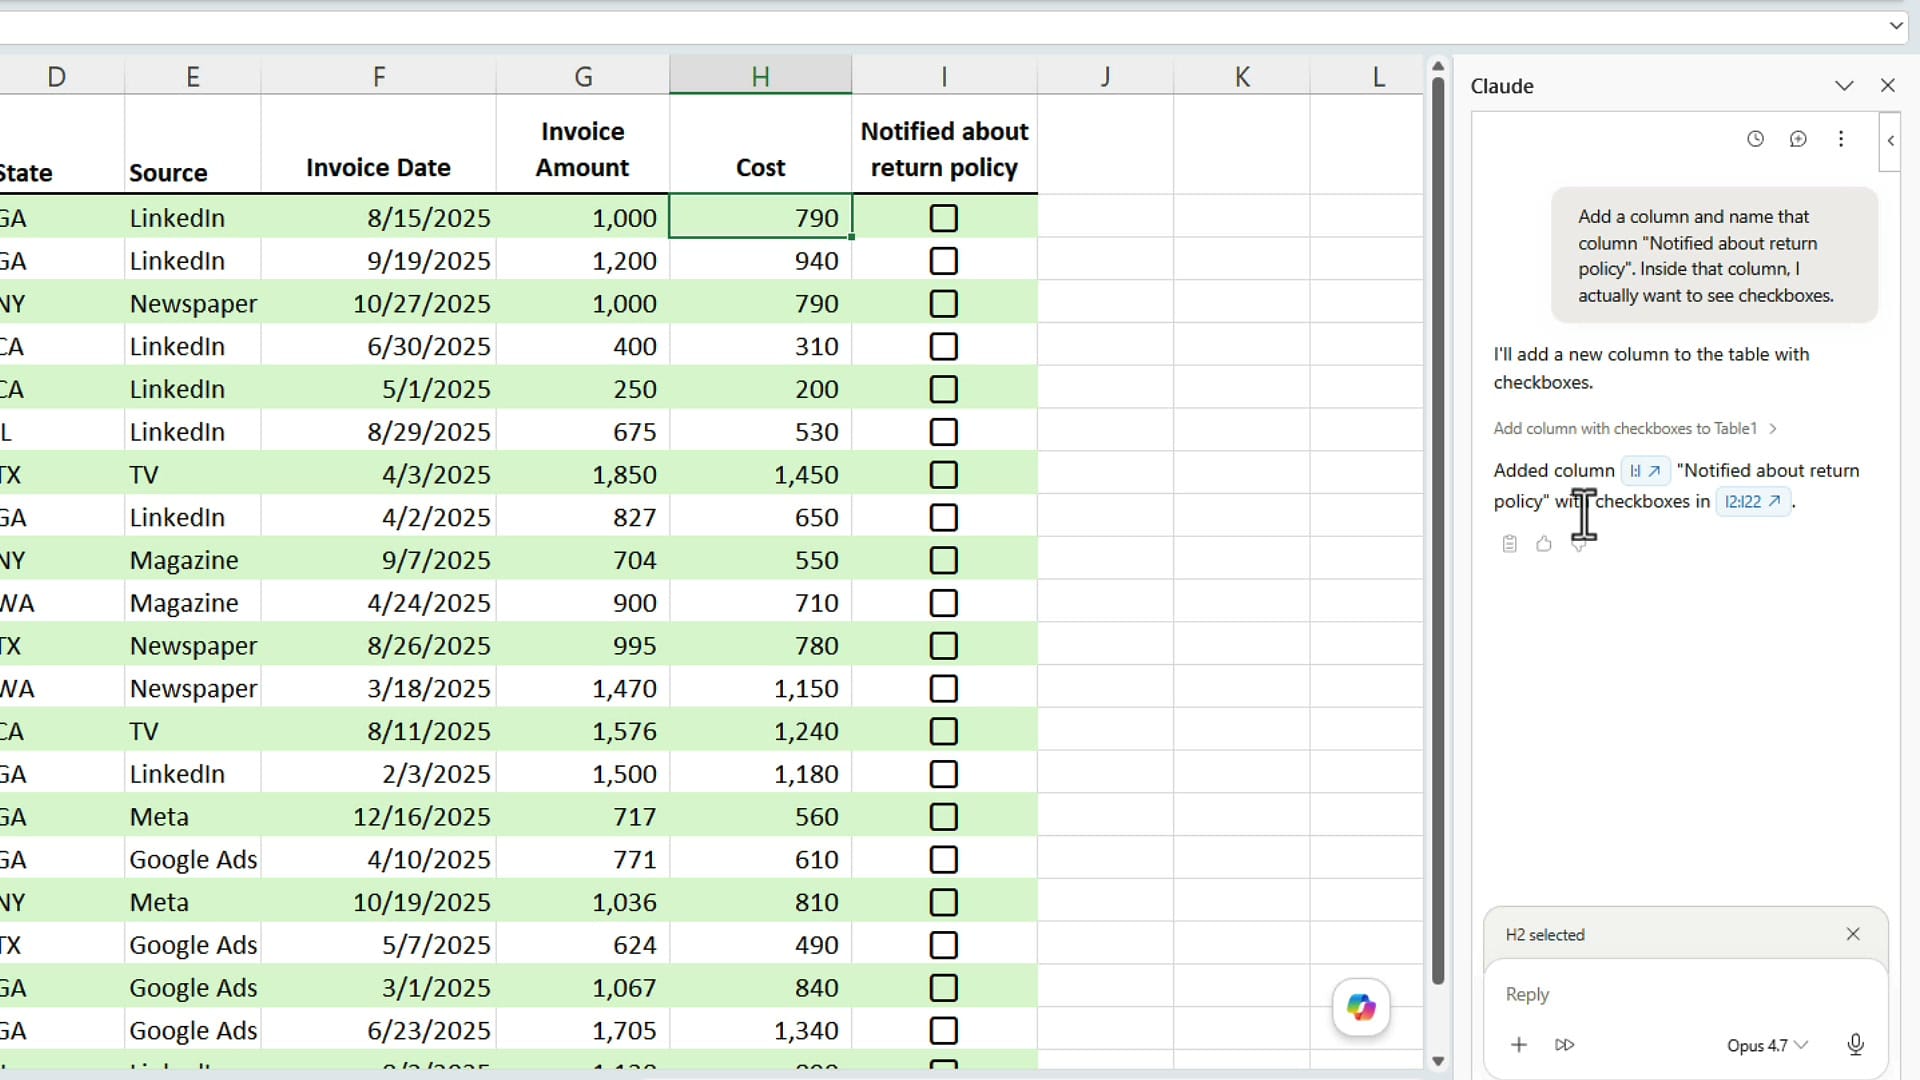This screenshot has height=1080, width=1920.
Task: Dismiss the H2 selected context chip
Action: point(1853,934)
